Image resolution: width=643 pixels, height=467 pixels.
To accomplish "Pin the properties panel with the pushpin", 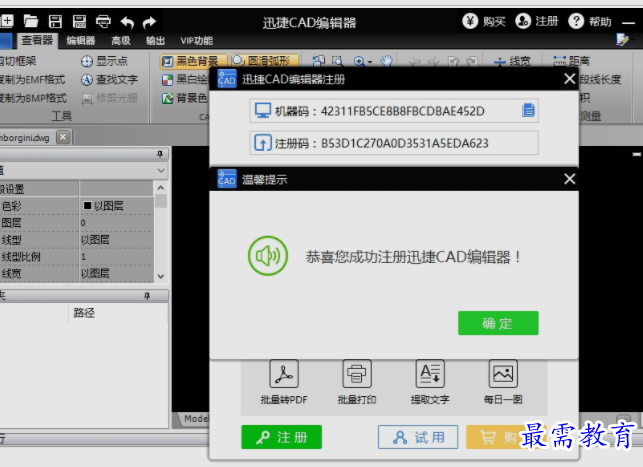I will pyautogui.click(x=160, y=154).
